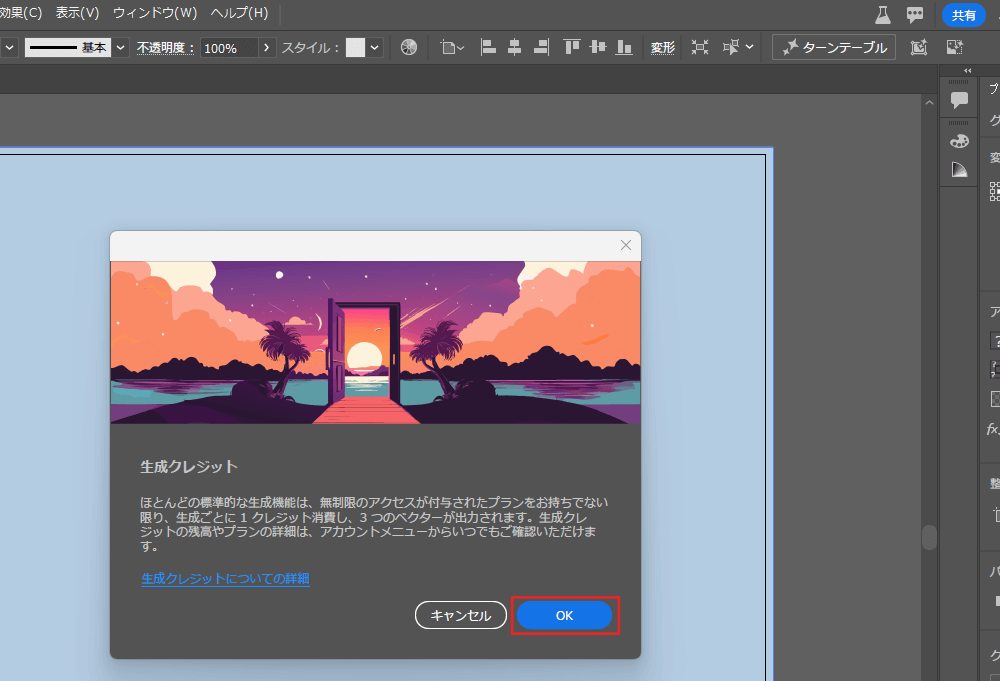Select horizontal align left icon
The height and width of the screenshot is (681, 1000).
pos(489,47)
